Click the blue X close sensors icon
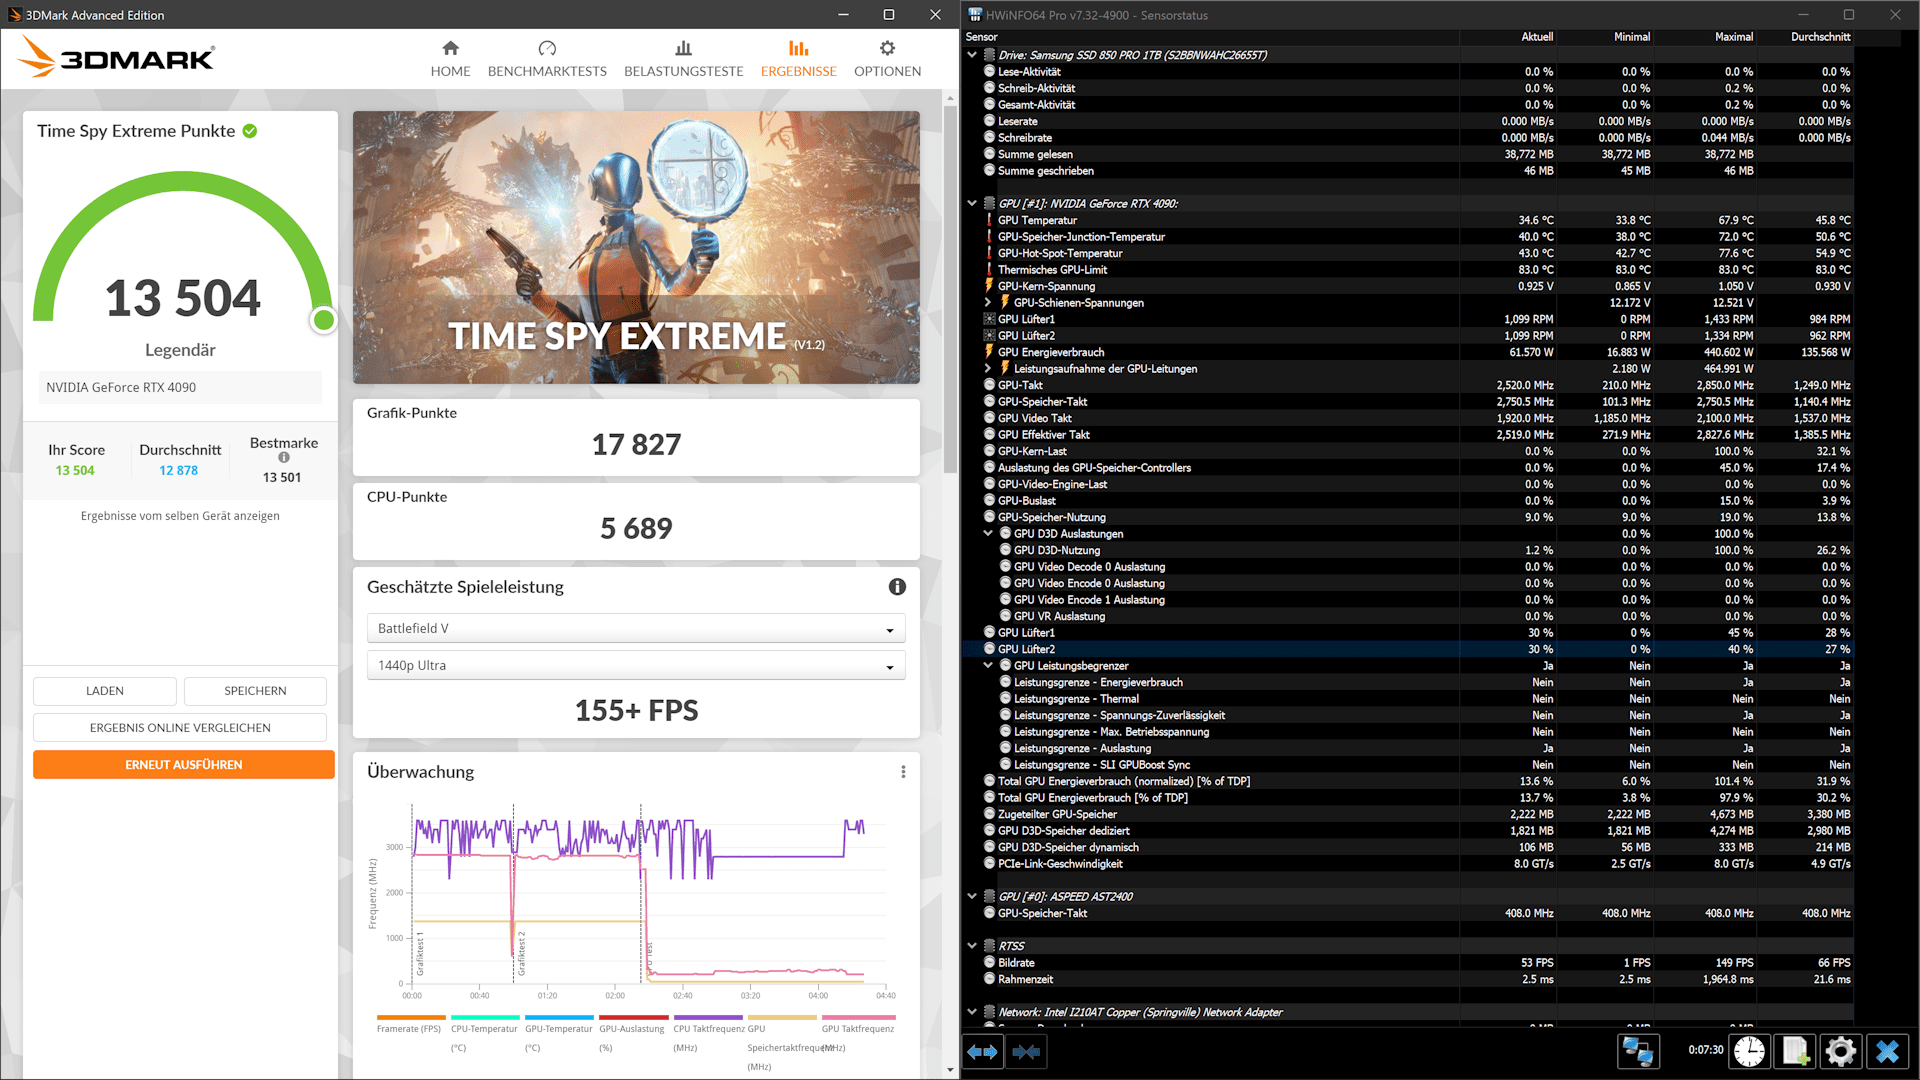 click(x=1887, y=1052)
